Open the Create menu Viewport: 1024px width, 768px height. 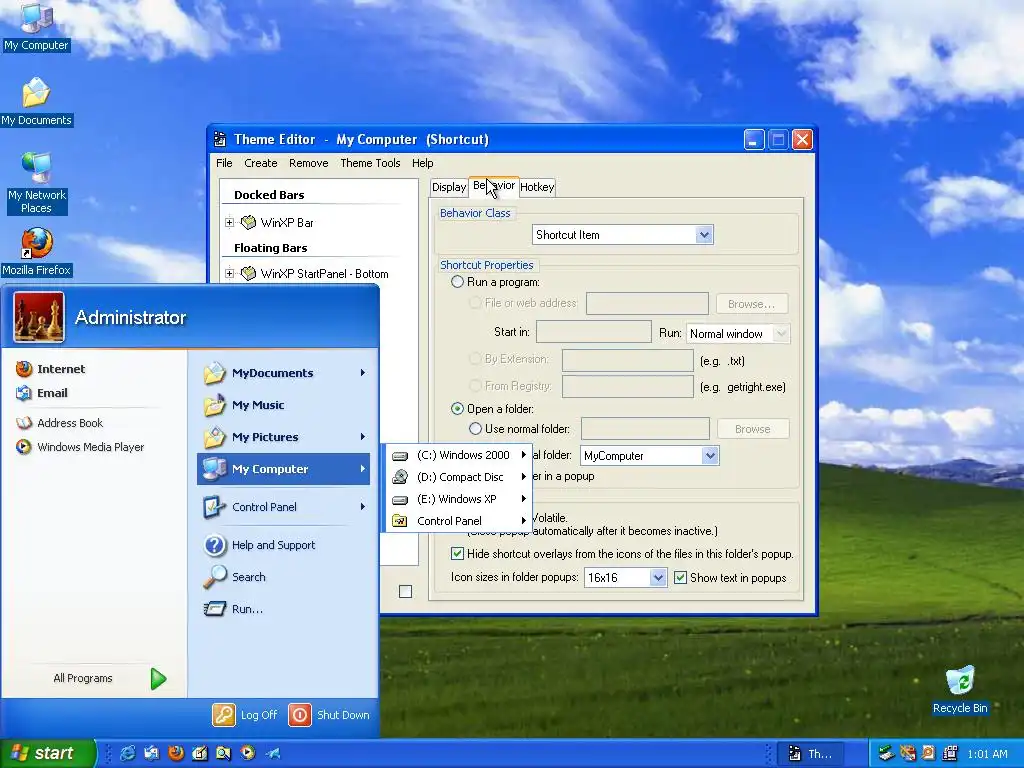[x=261, y=163]
